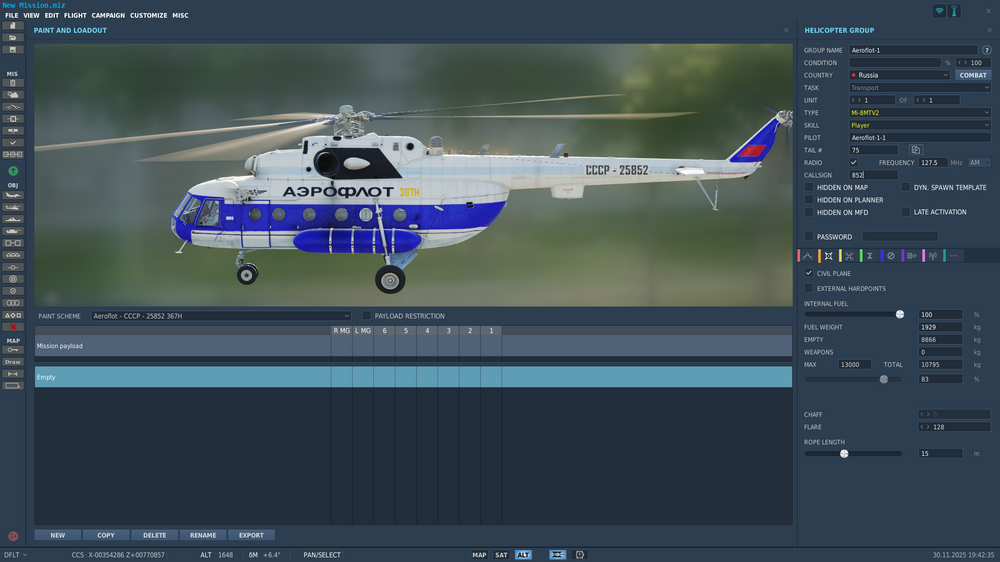Open the FLIGHT menu
The height and width of the screenshot is (562, 1000).
tap(75, 15)
